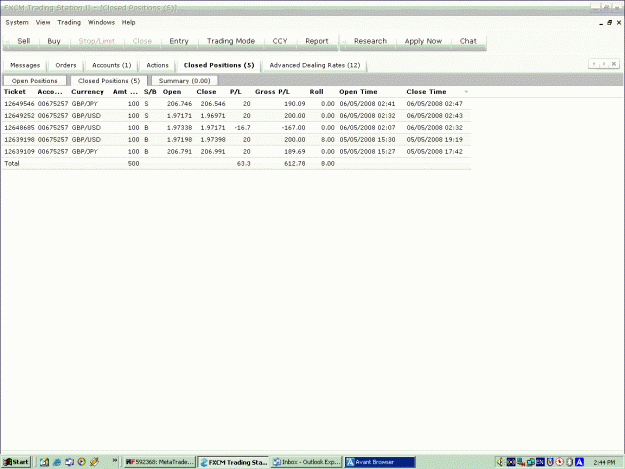The image size is (625, 469).
Task: Open the View menu
Action: [43, 23]
